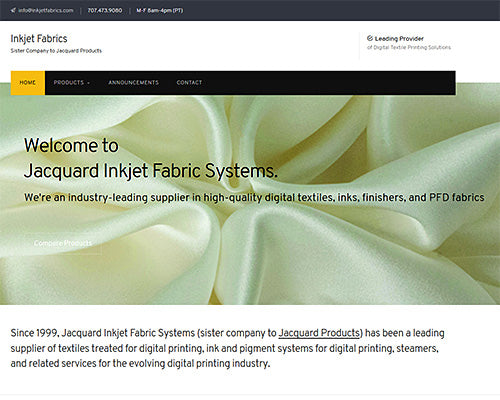This screenshot has width=500, height=400.
Task: Open the Announcements page
Action: click(x=133, y=83)
